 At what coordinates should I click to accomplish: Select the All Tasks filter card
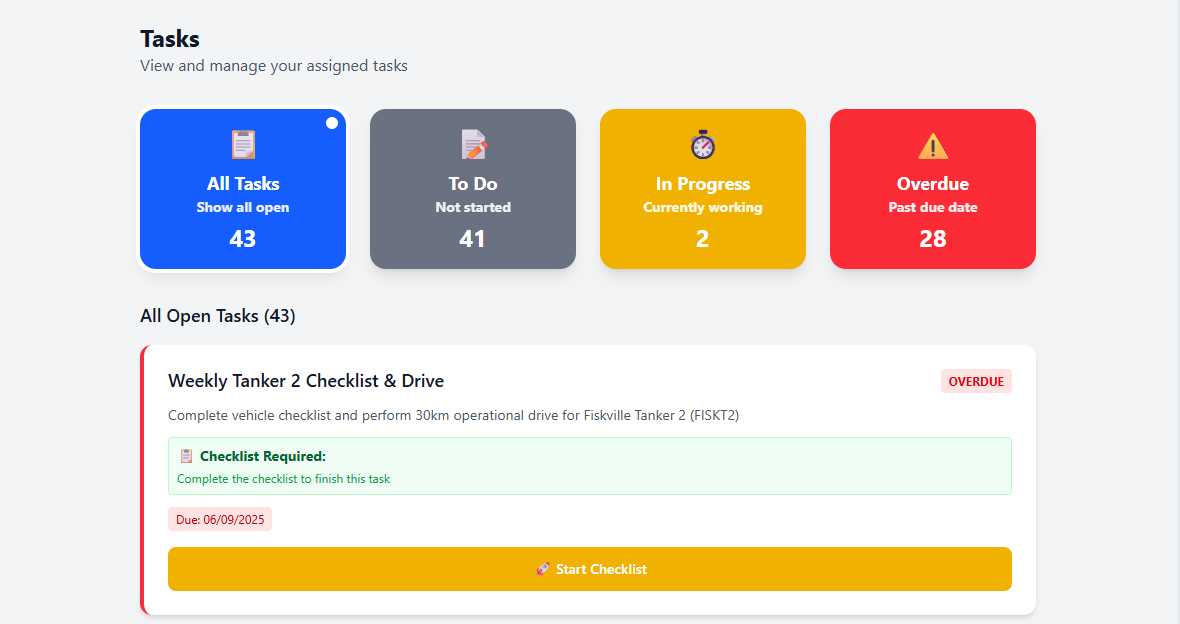[x=242, y=189]
